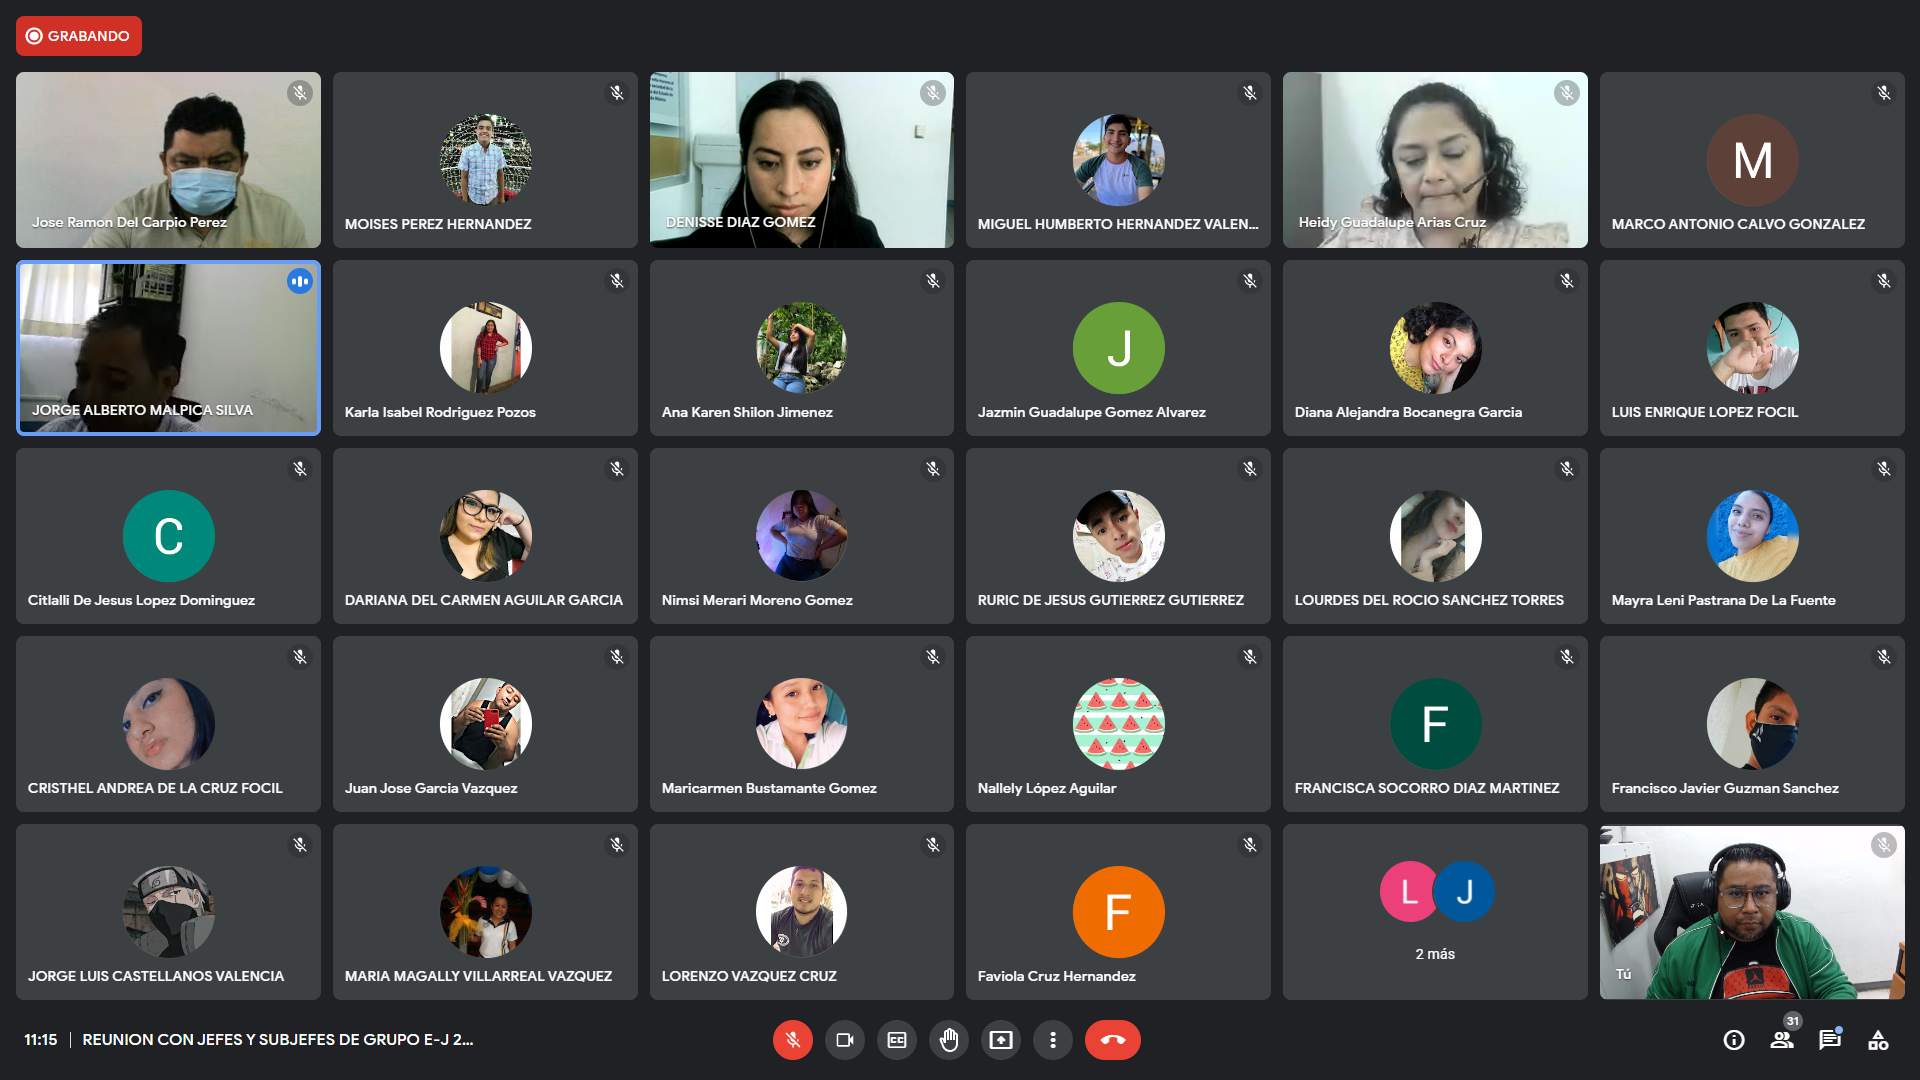Open the chat panel
This screenshot has width=1920, height=1080.
coord(1830,1040)
